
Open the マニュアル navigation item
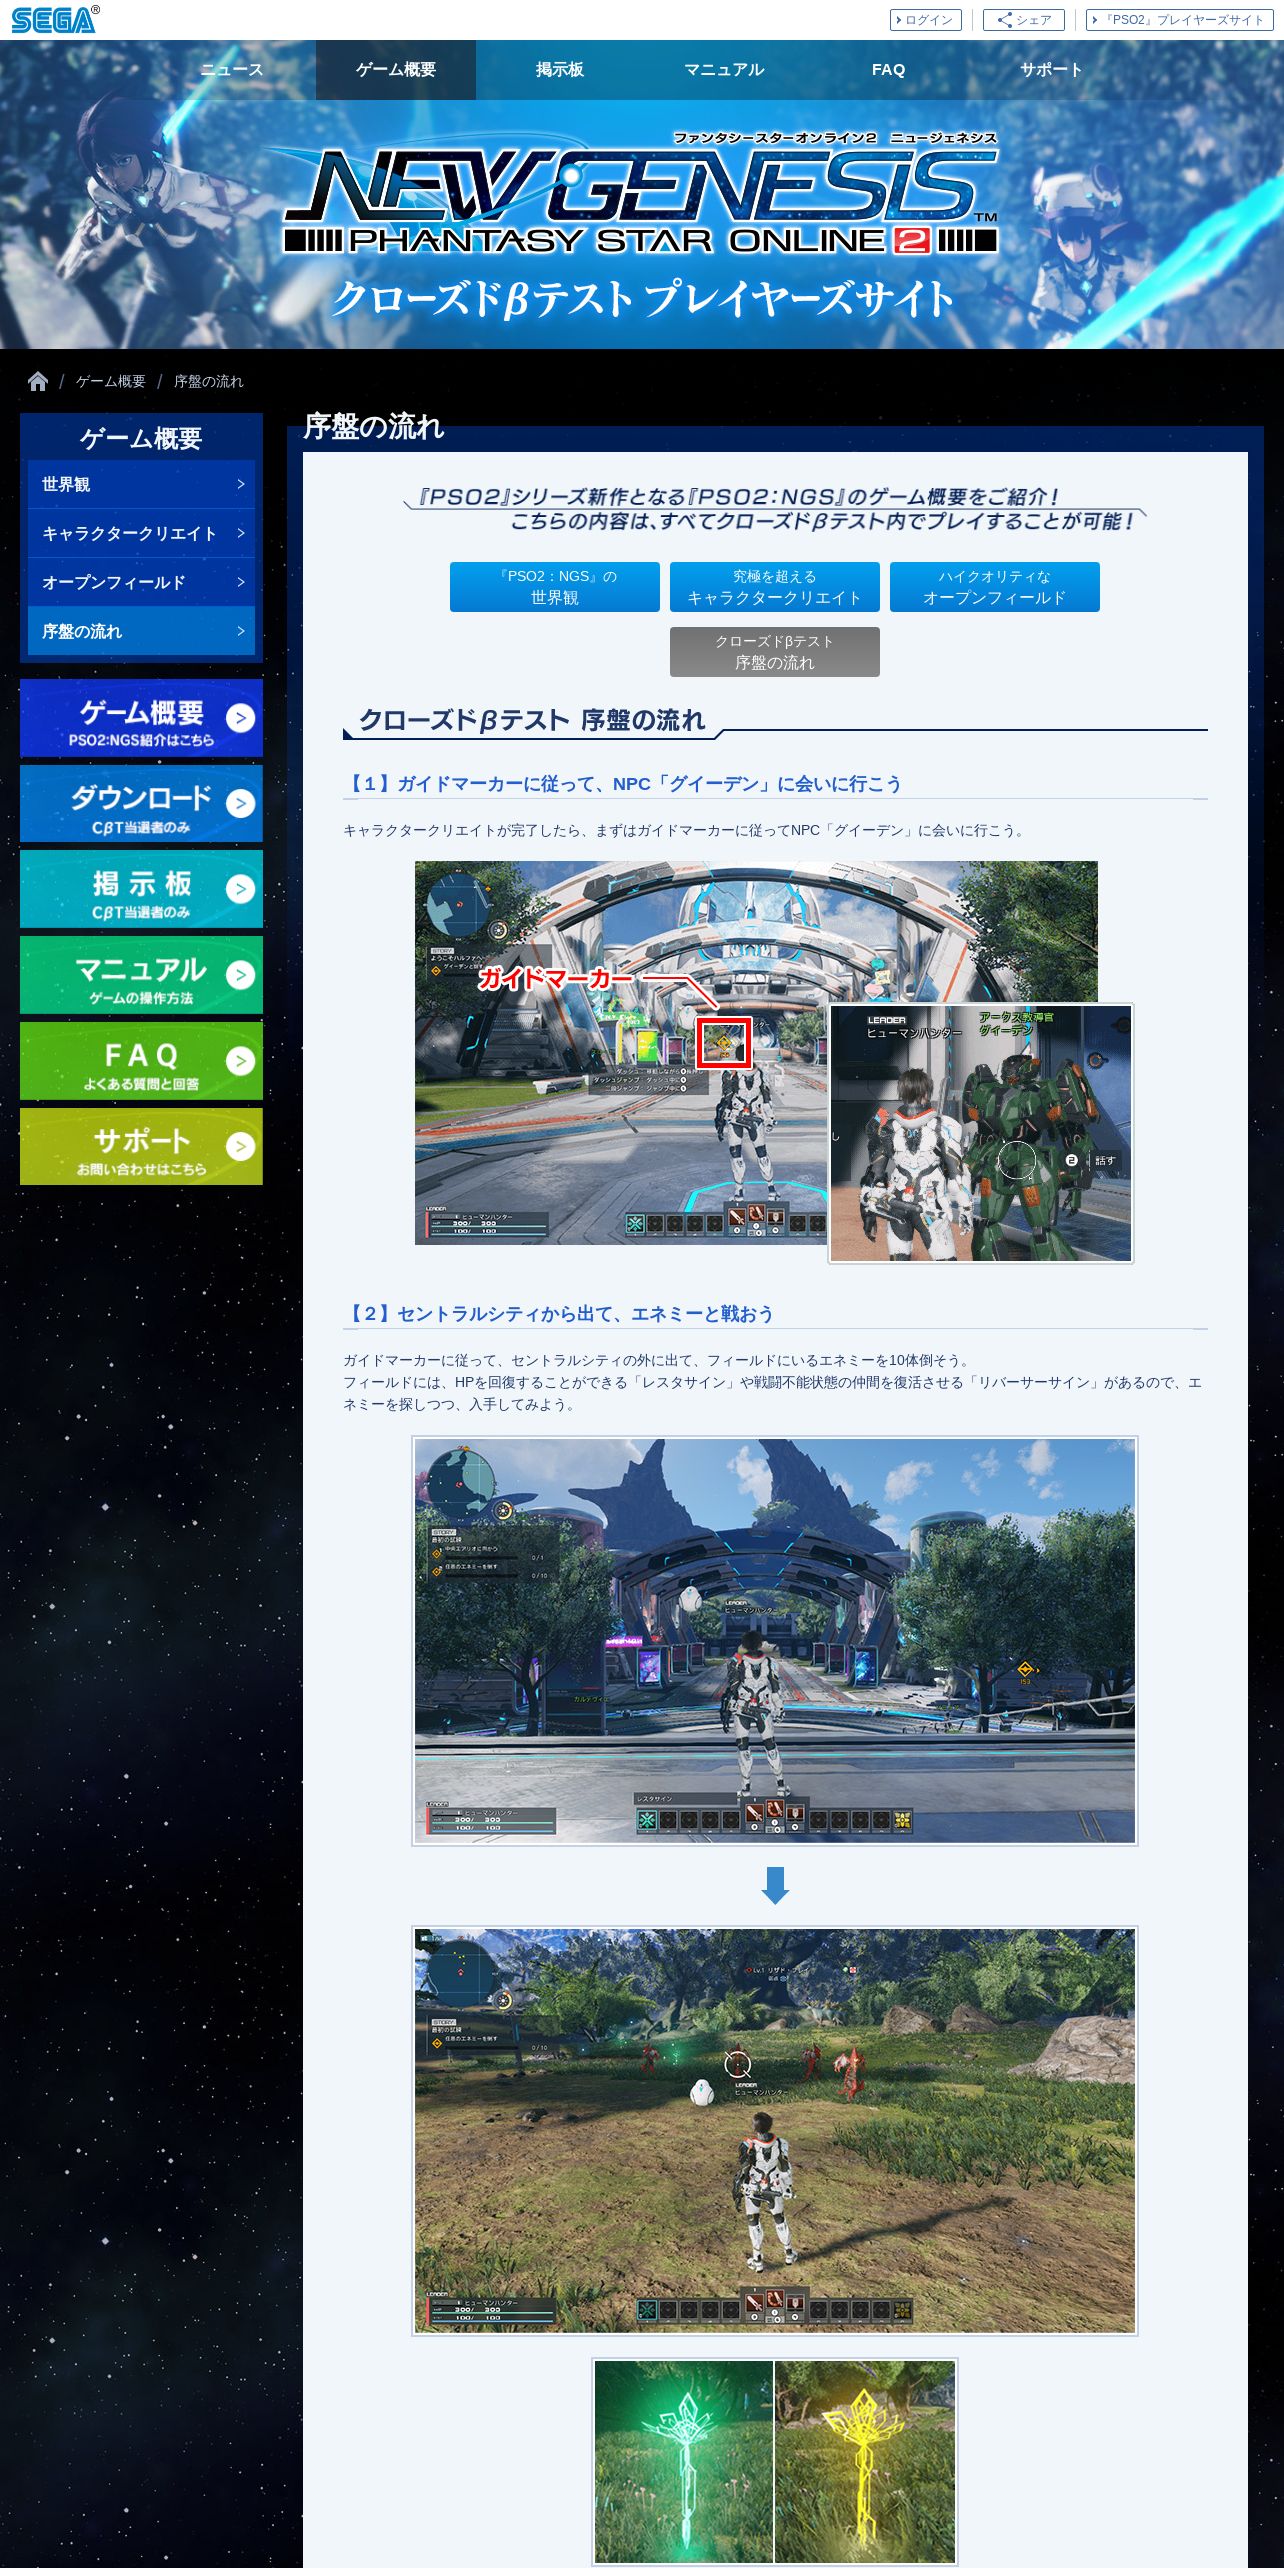(x=724, y=70)
